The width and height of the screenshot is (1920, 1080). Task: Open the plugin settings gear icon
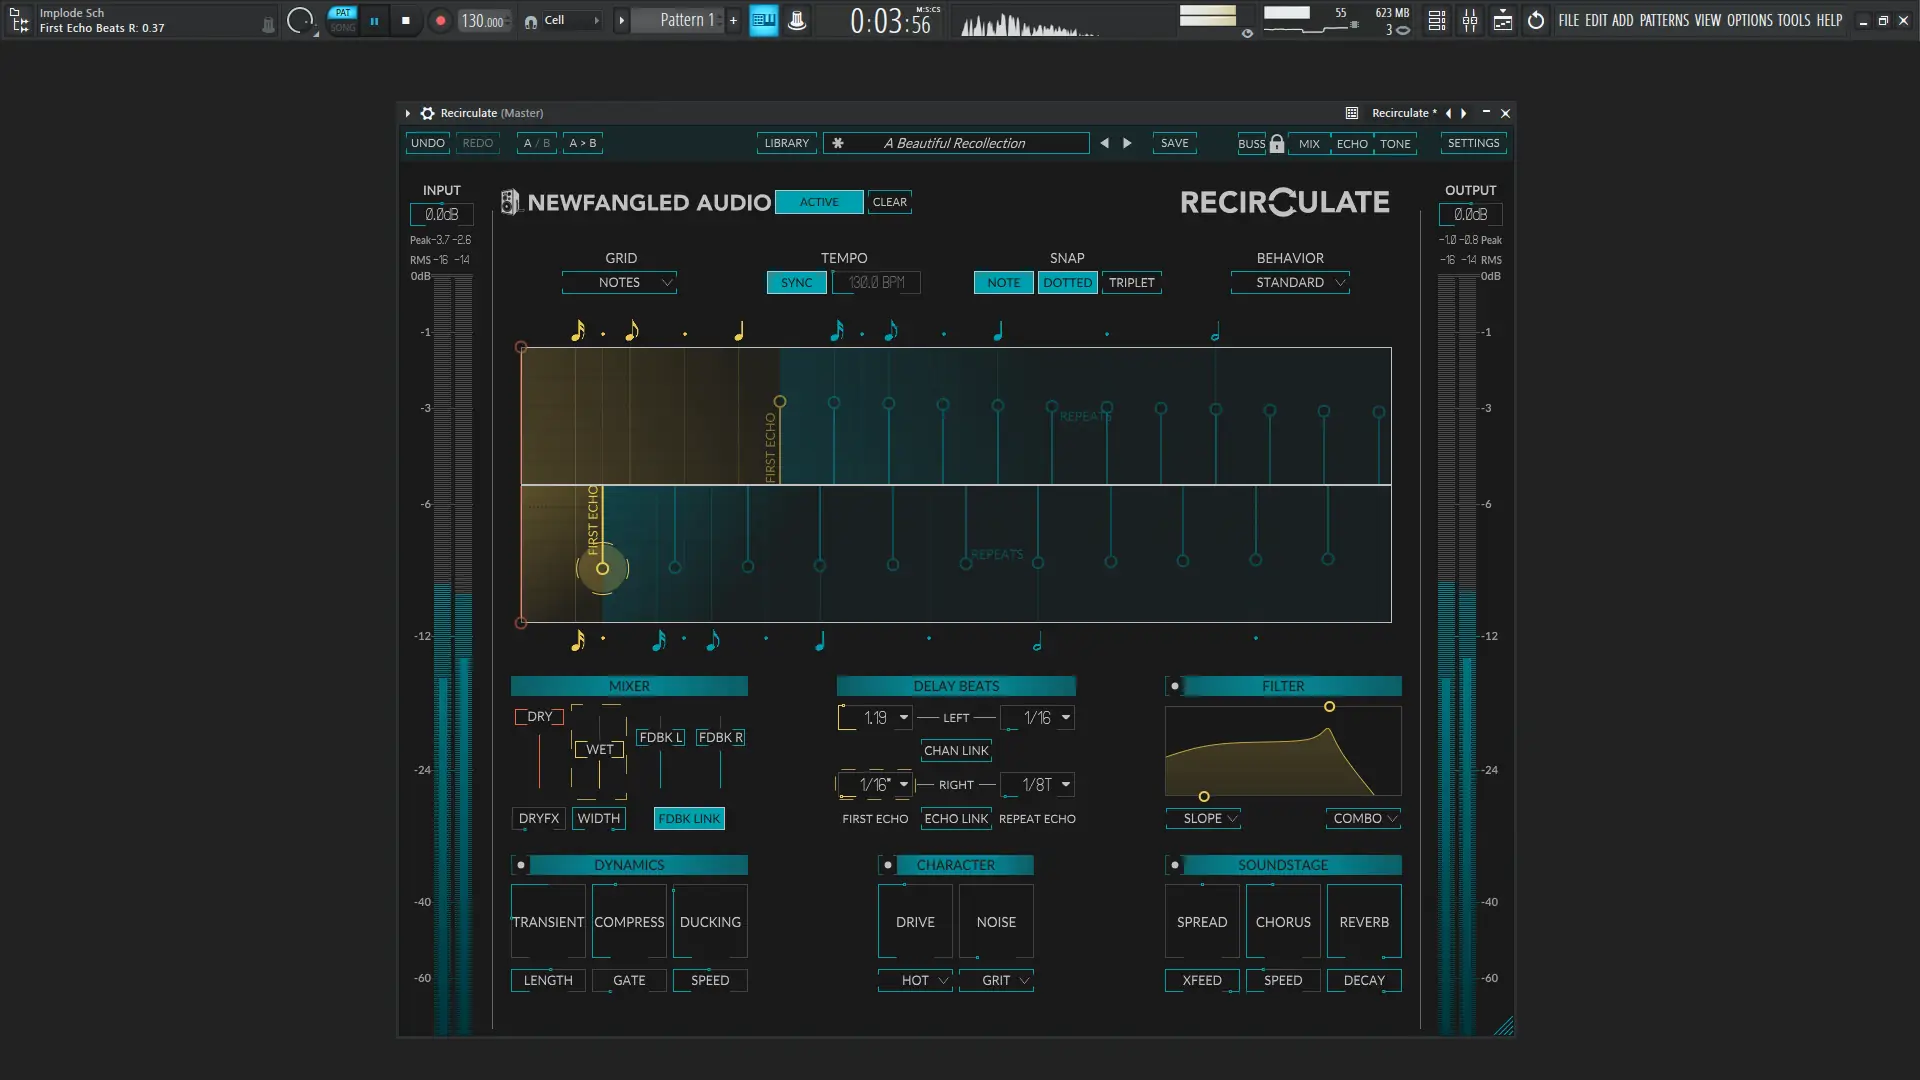click(x=428, y=113)
